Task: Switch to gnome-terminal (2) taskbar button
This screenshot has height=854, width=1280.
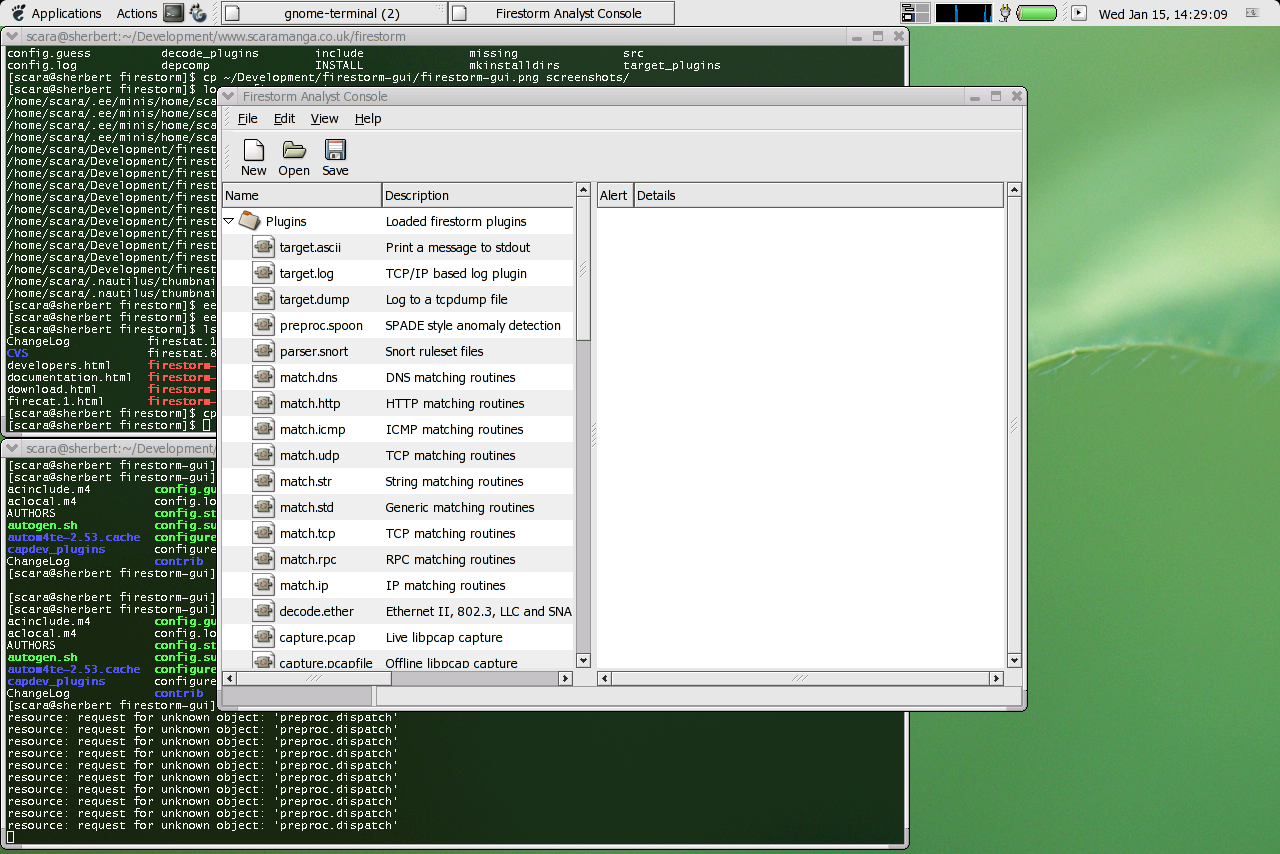Action: [332, 13]
